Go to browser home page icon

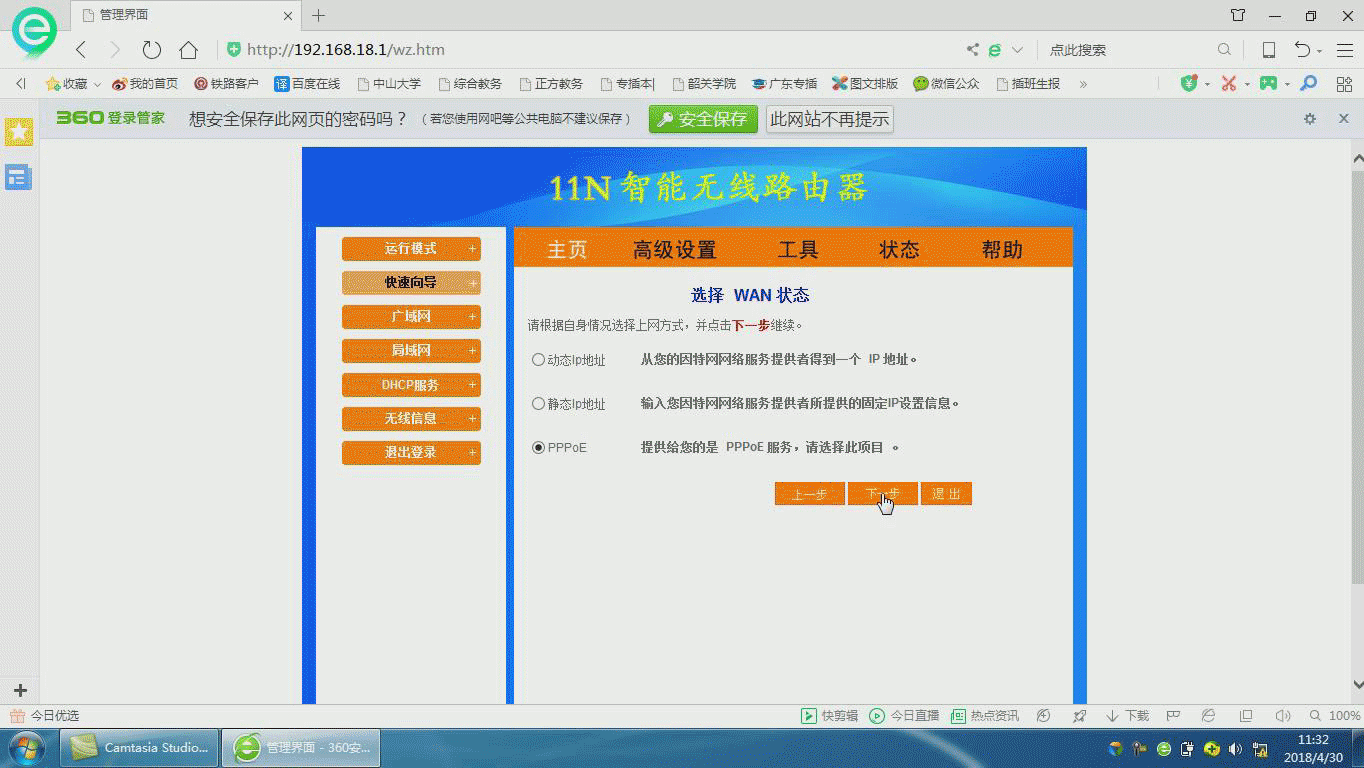(x=188, y=50)
